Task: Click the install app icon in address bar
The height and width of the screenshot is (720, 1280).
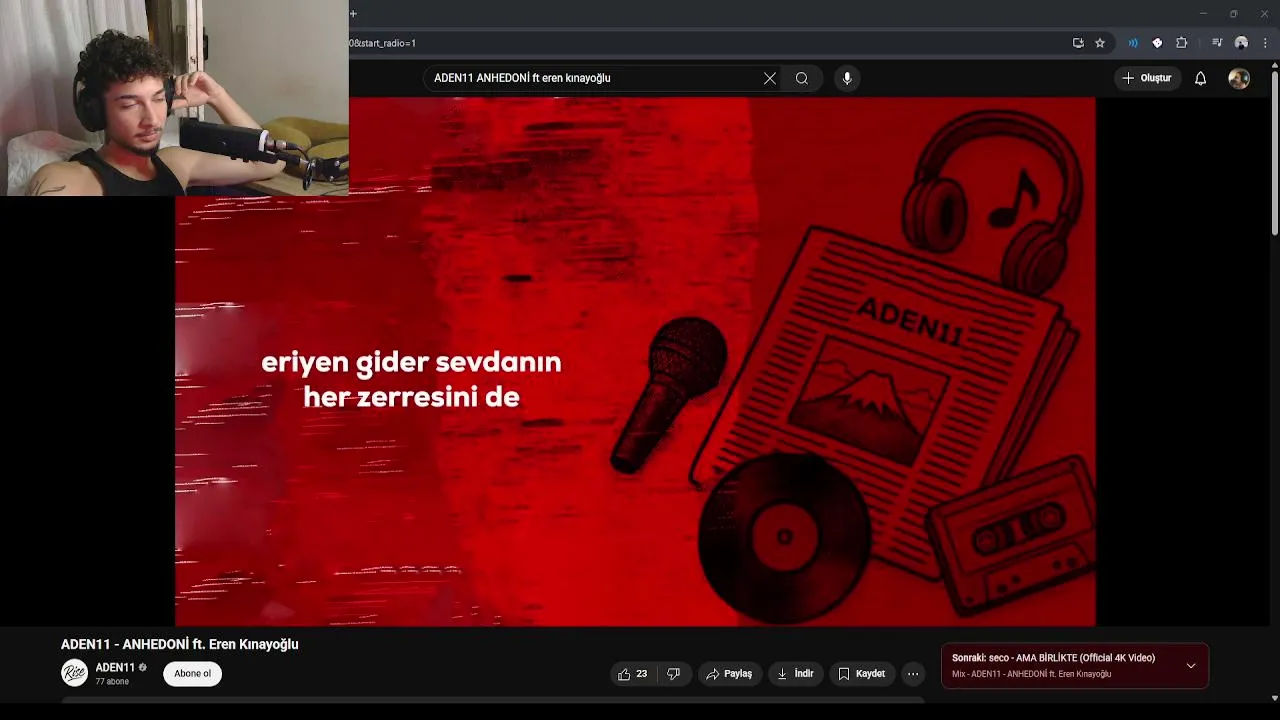Action: 1078,43
